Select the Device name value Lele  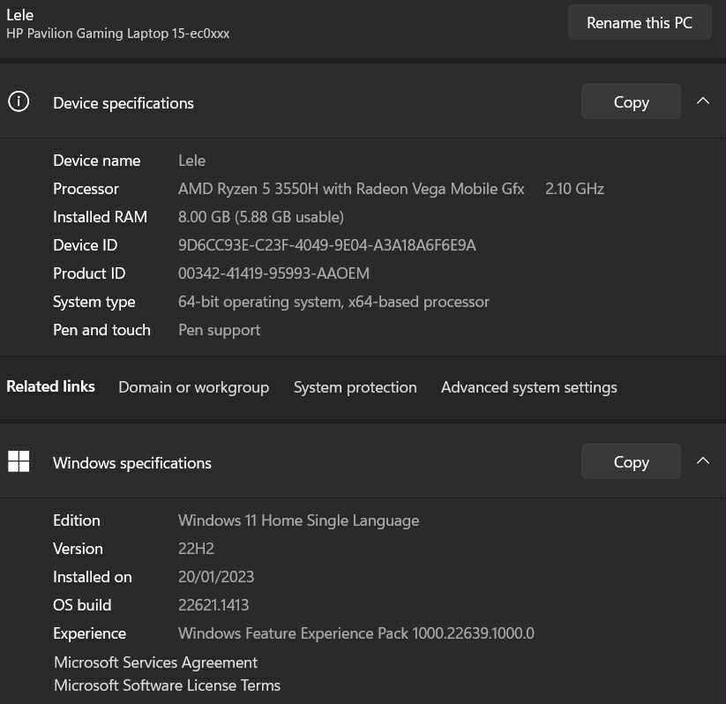coord(192,160)
